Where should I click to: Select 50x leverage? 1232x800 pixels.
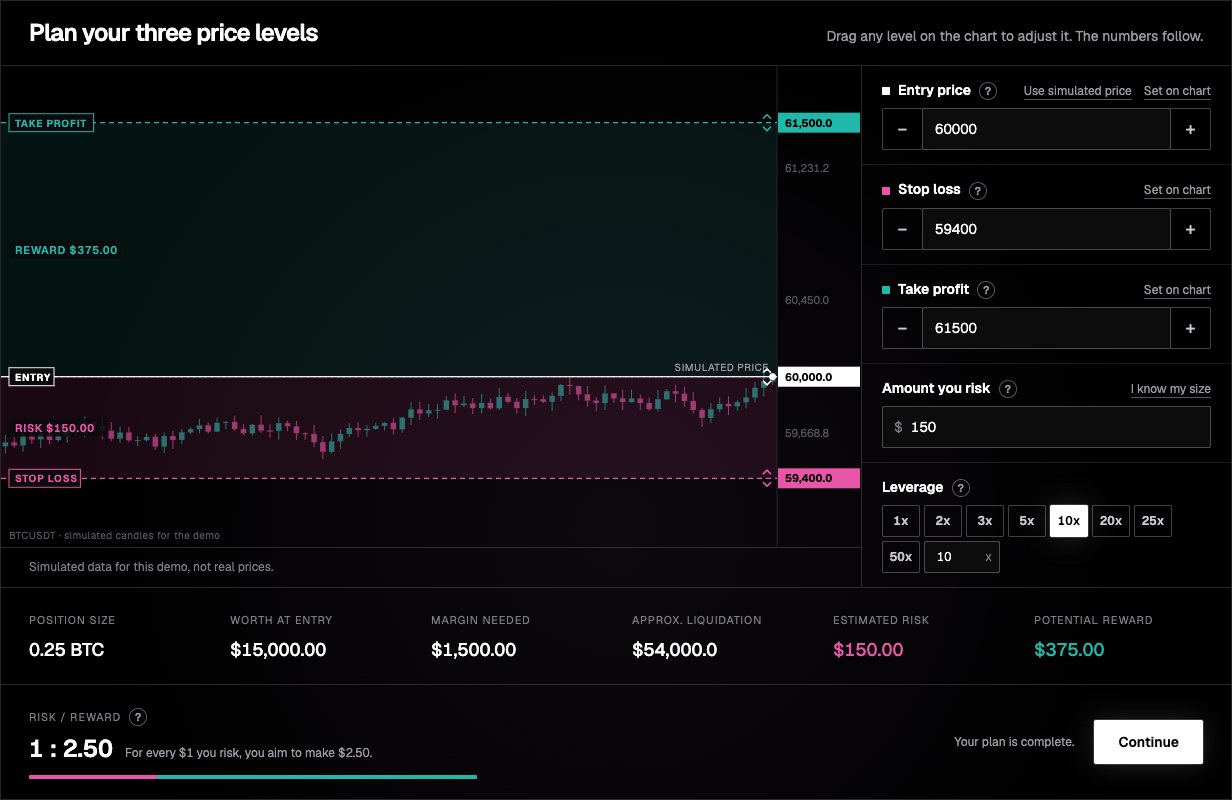click(x=901, y=557)
